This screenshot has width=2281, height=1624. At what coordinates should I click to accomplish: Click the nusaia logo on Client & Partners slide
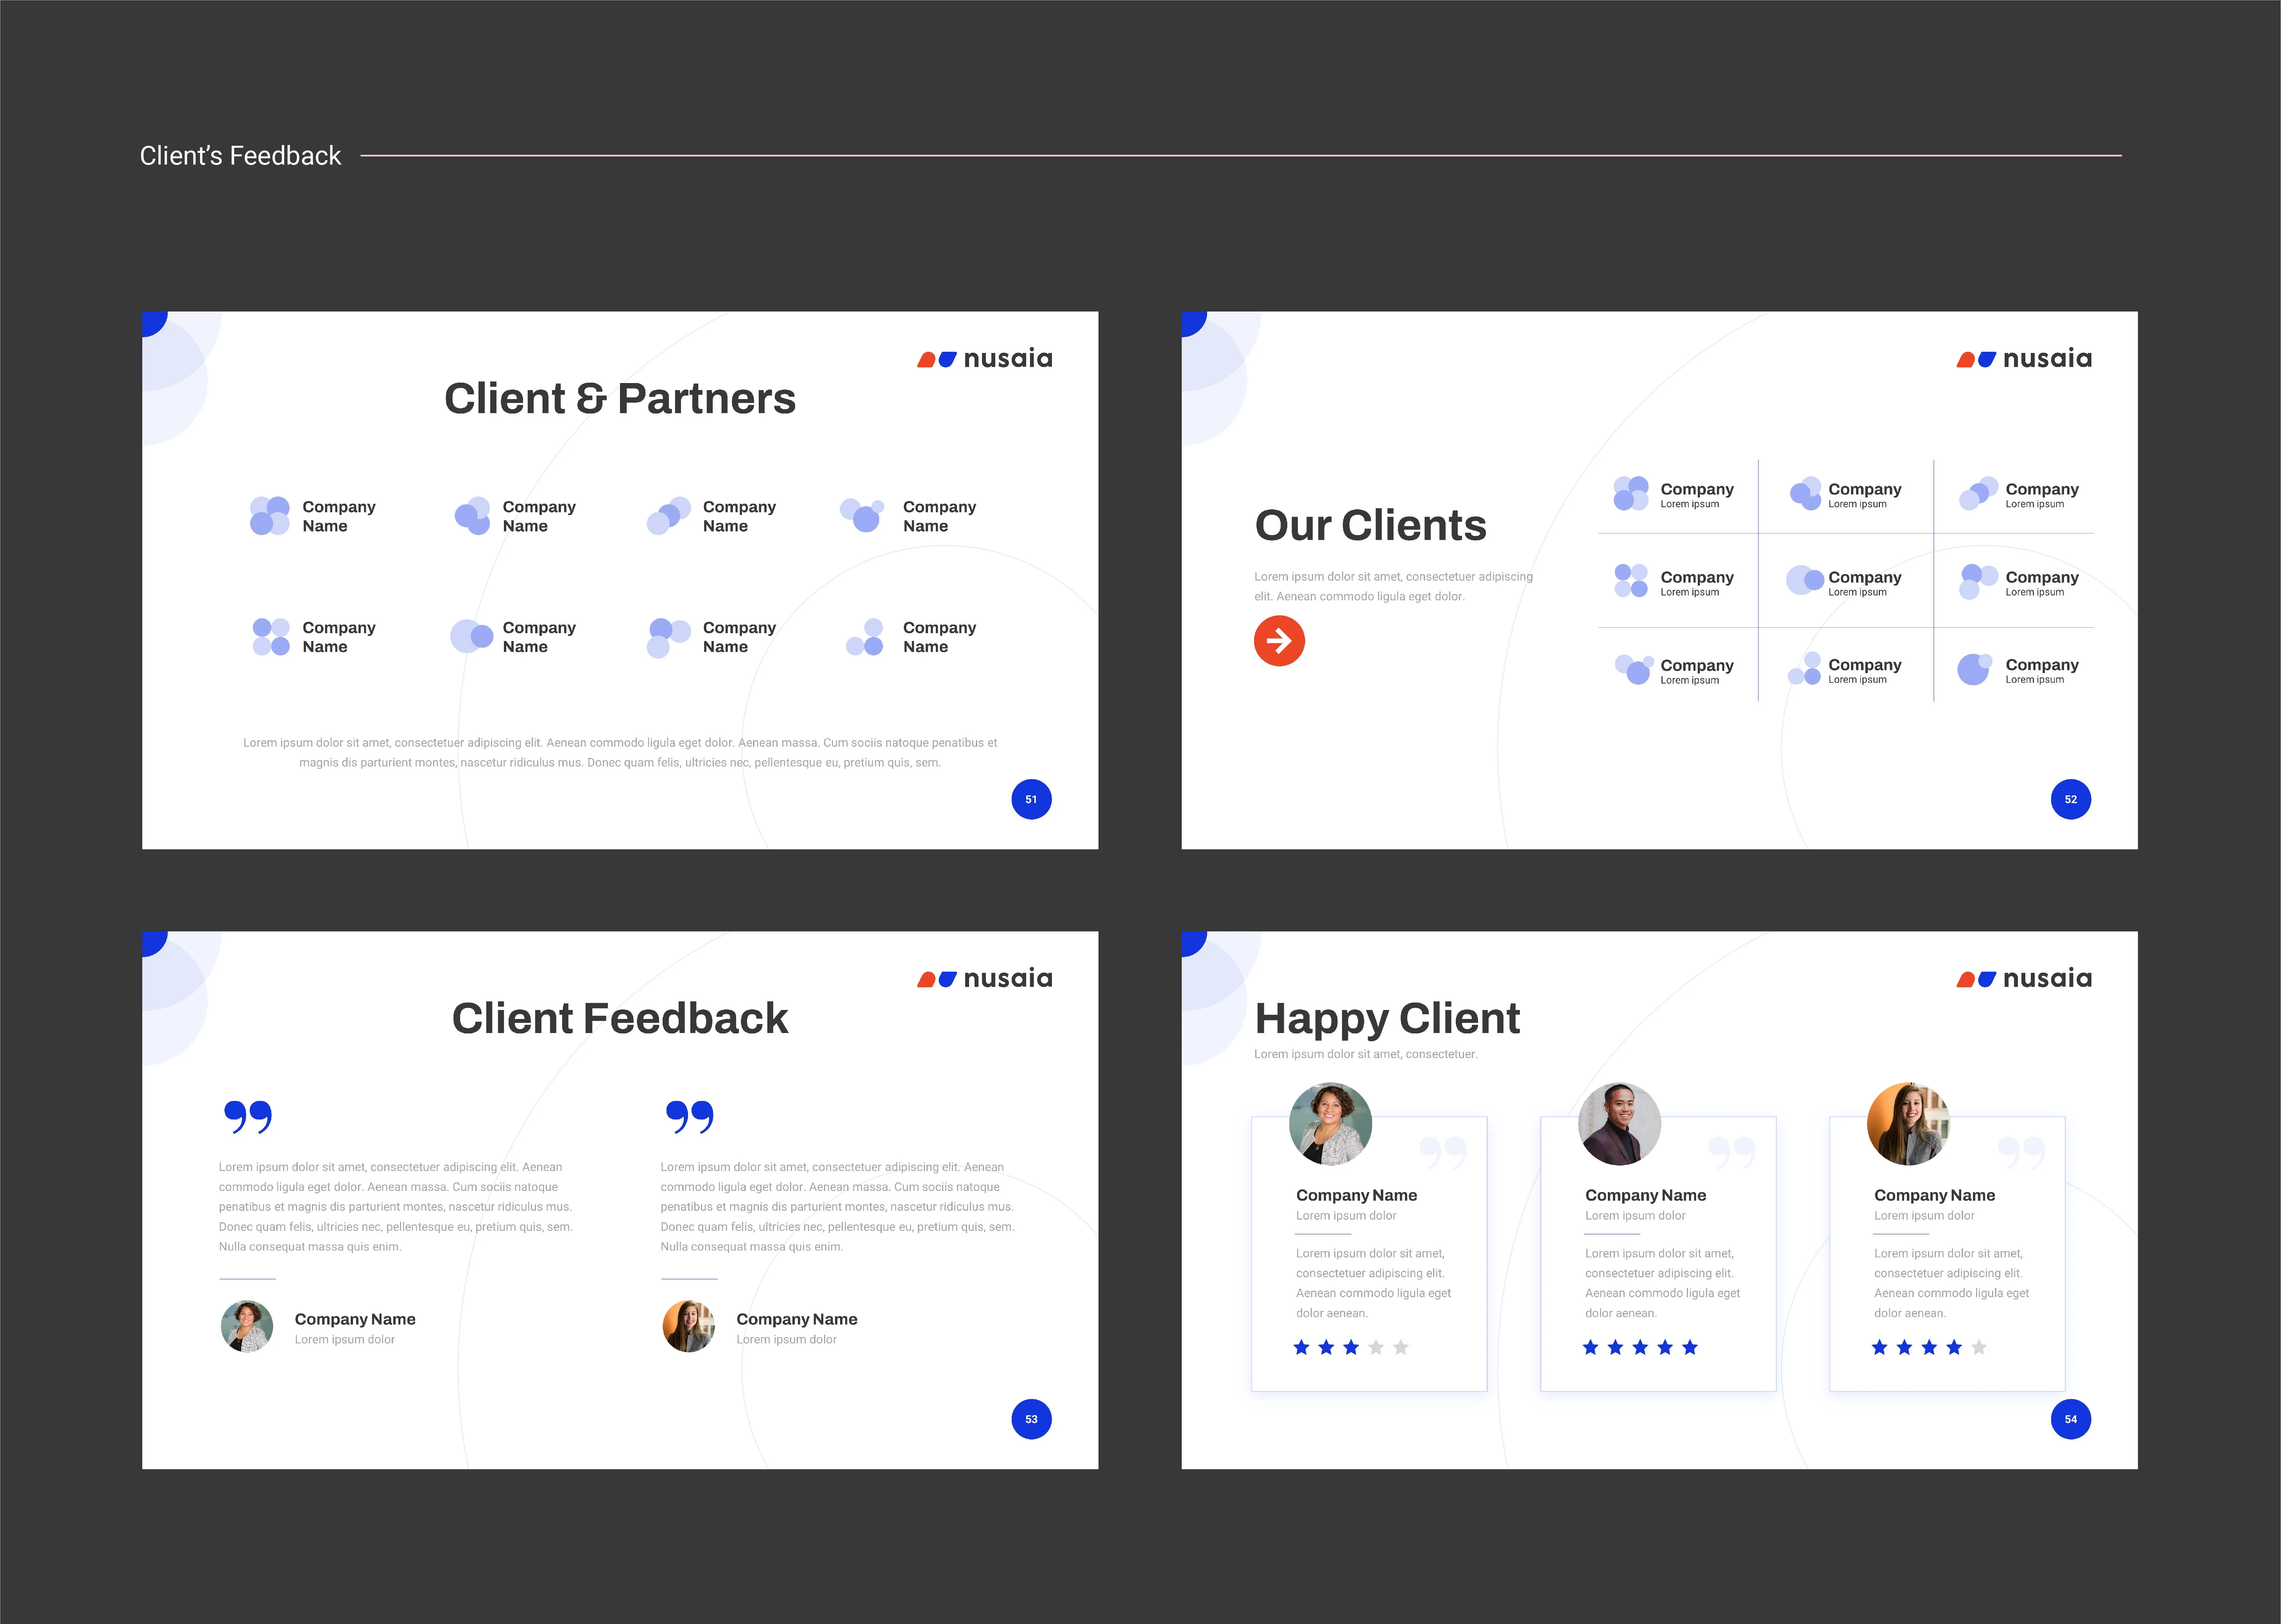985,358
